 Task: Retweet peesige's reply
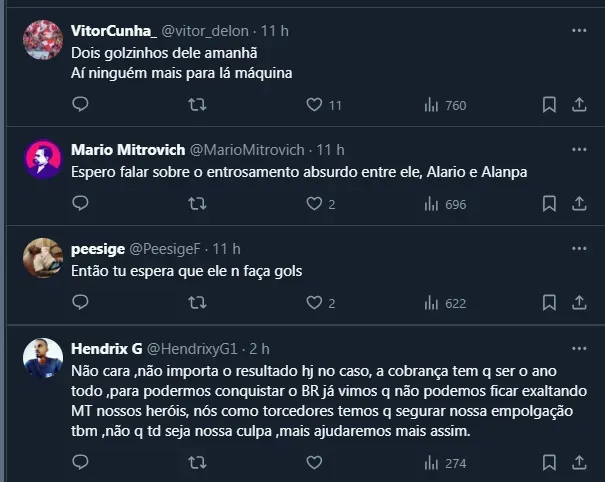point(198,303)
